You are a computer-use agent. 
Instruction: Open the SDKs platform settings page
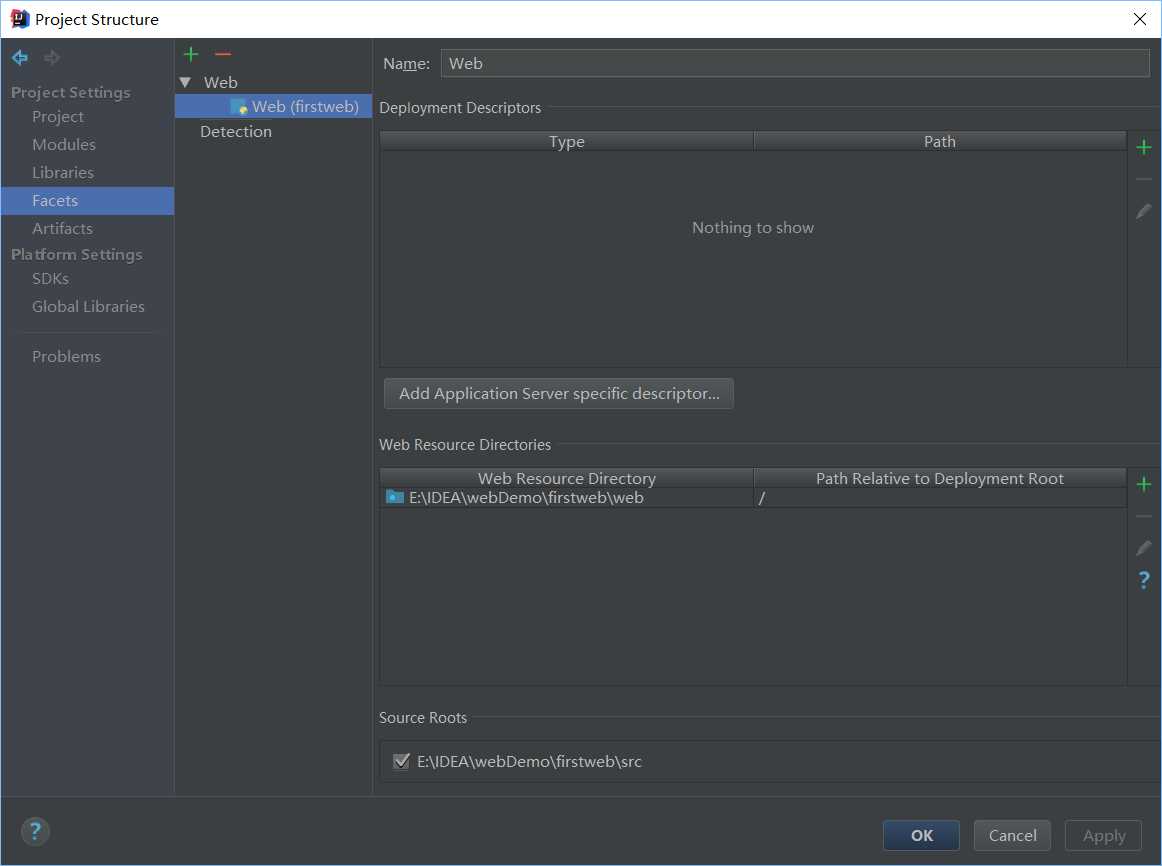click(x=50, y=279)
